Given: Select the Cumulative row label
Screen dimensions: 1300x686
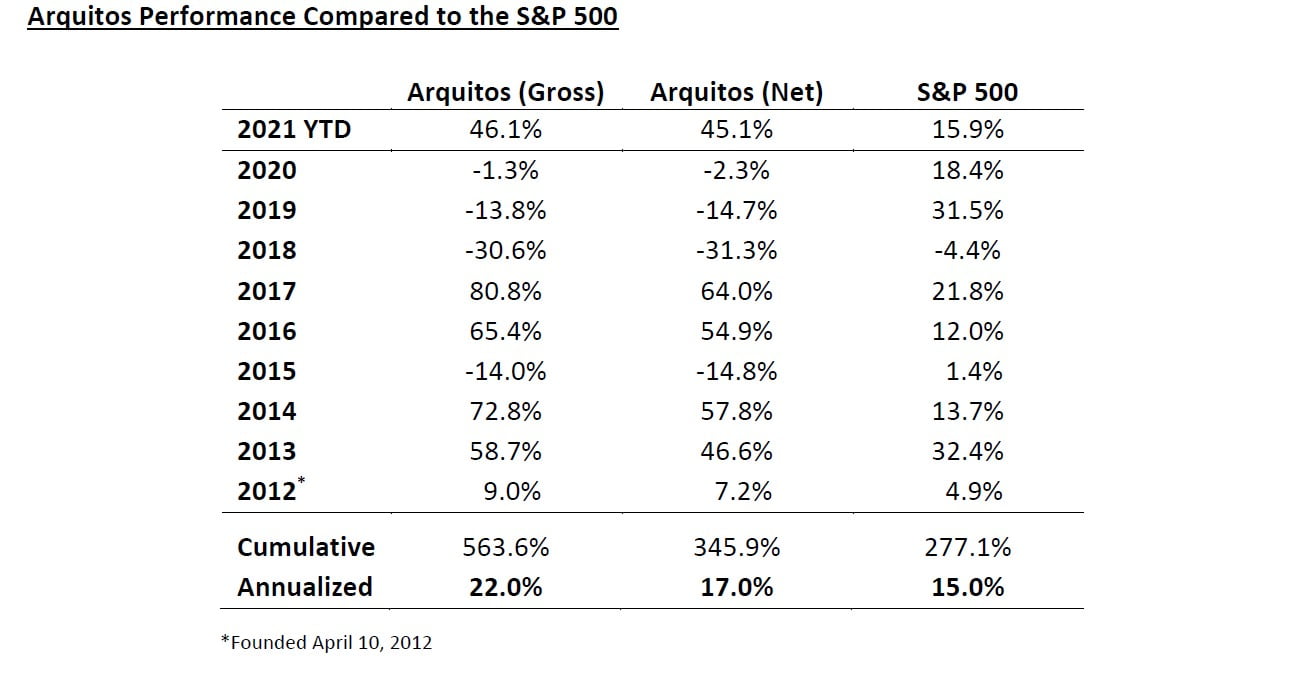Looking at the screenshot, I should pos(306,548).
